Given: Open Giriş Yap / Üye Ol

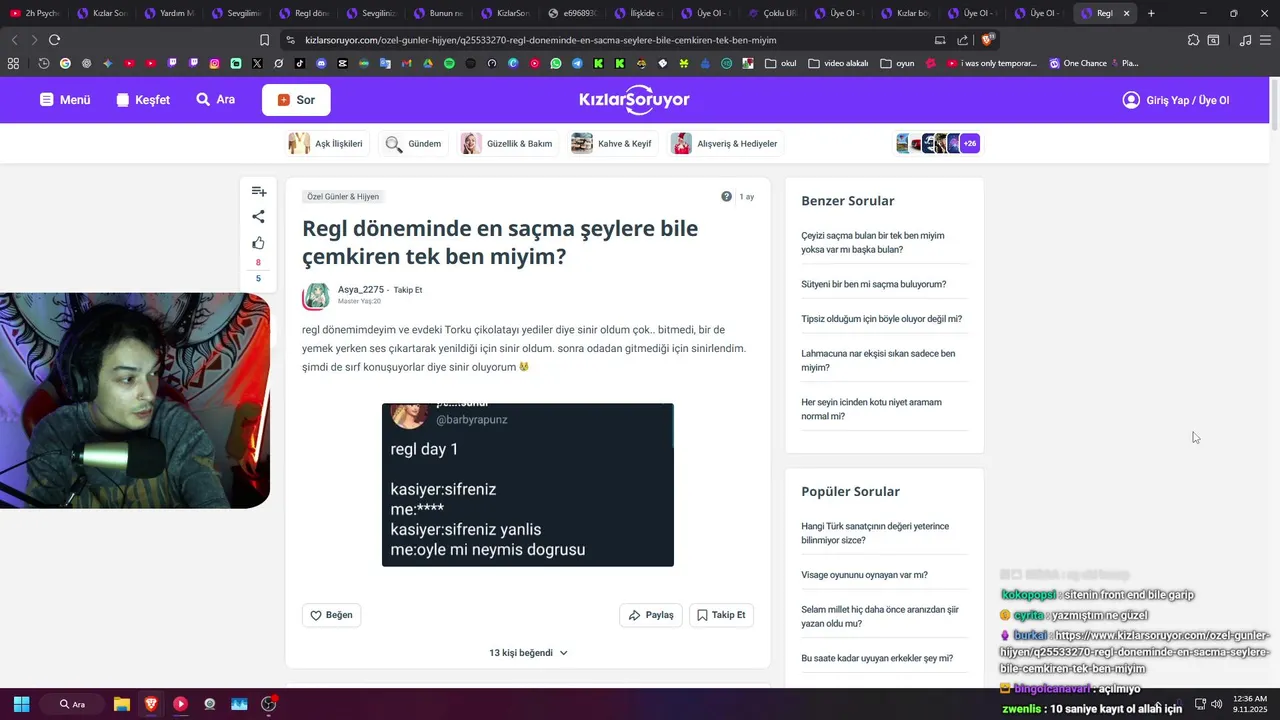Looking at the screenshot, I should point(1176,100).
